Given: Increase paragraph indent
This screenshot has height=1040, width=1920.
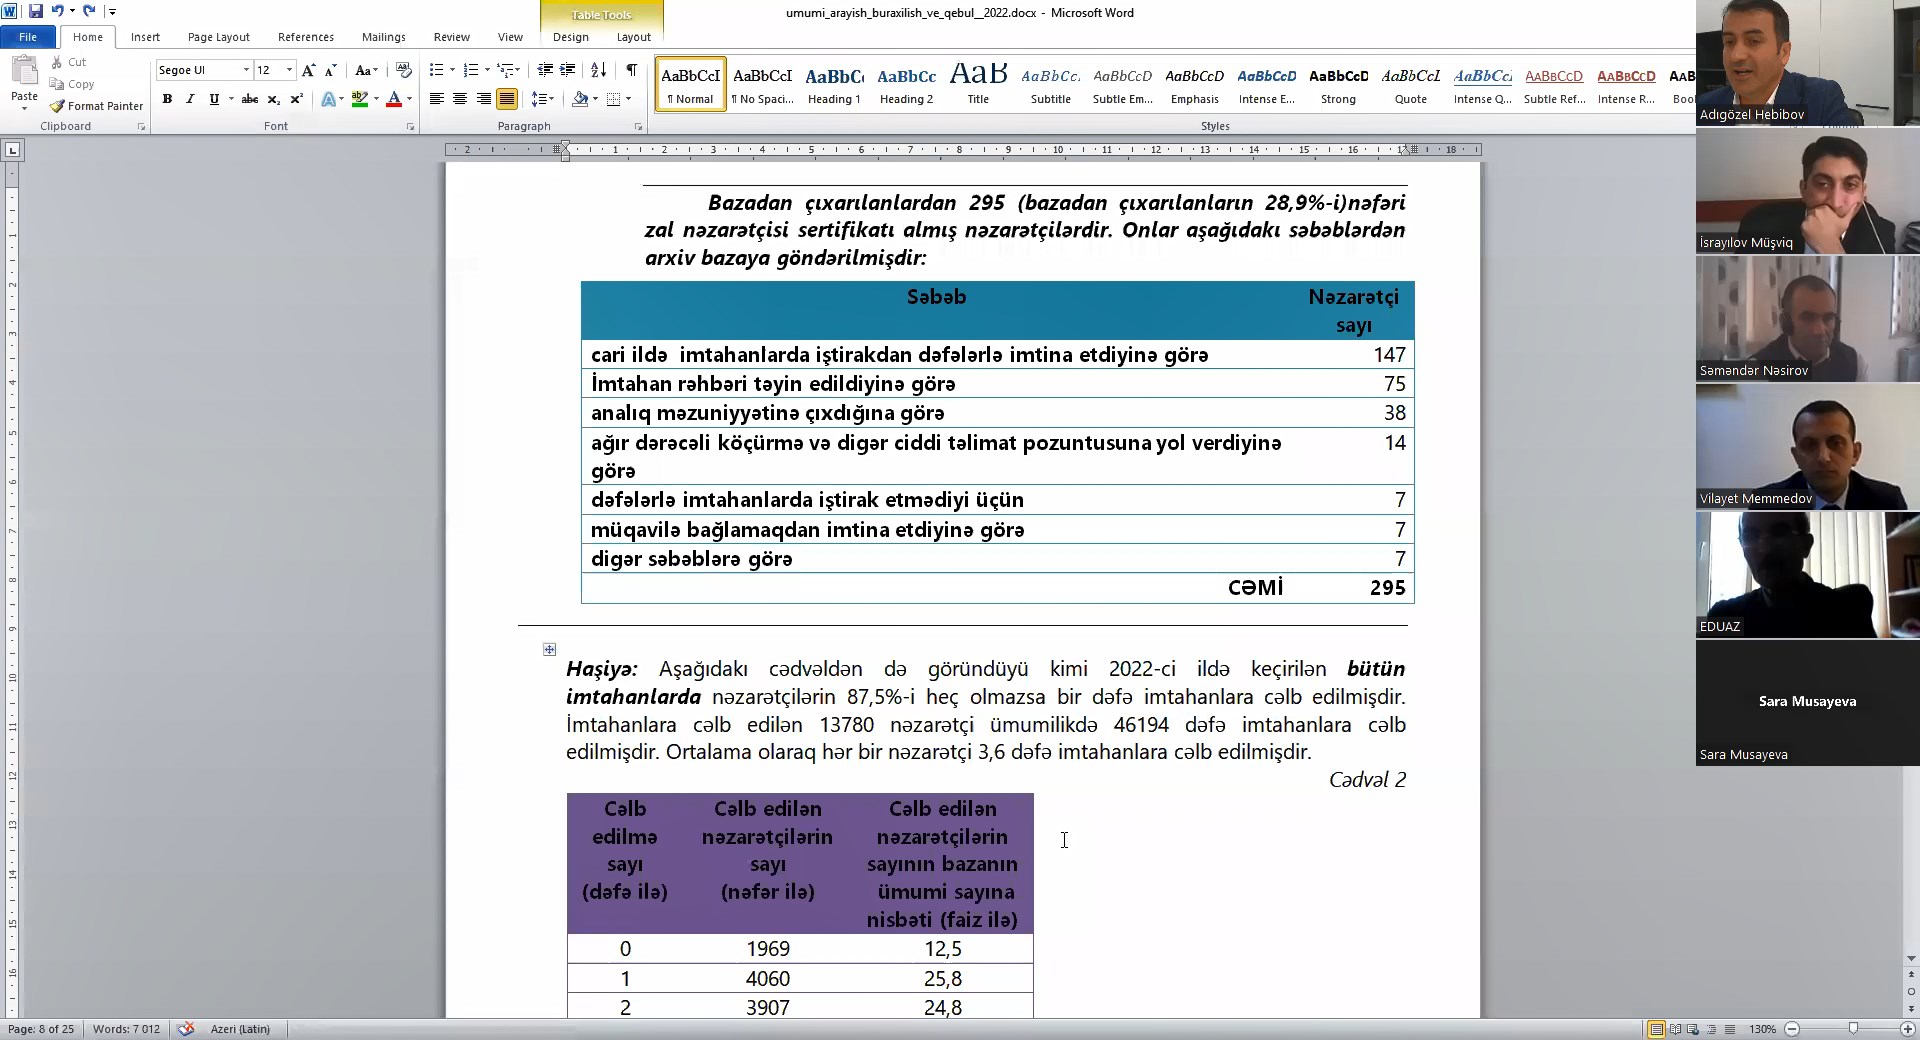Looking at the screenshot, I should pyautogui.click(x=568, y=70).
